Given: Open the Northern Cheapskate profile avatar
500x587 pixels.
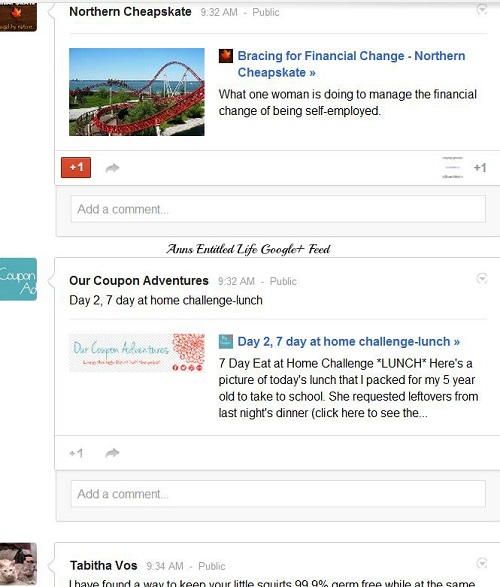Looking at the screenshot, I should pos(18,17).
